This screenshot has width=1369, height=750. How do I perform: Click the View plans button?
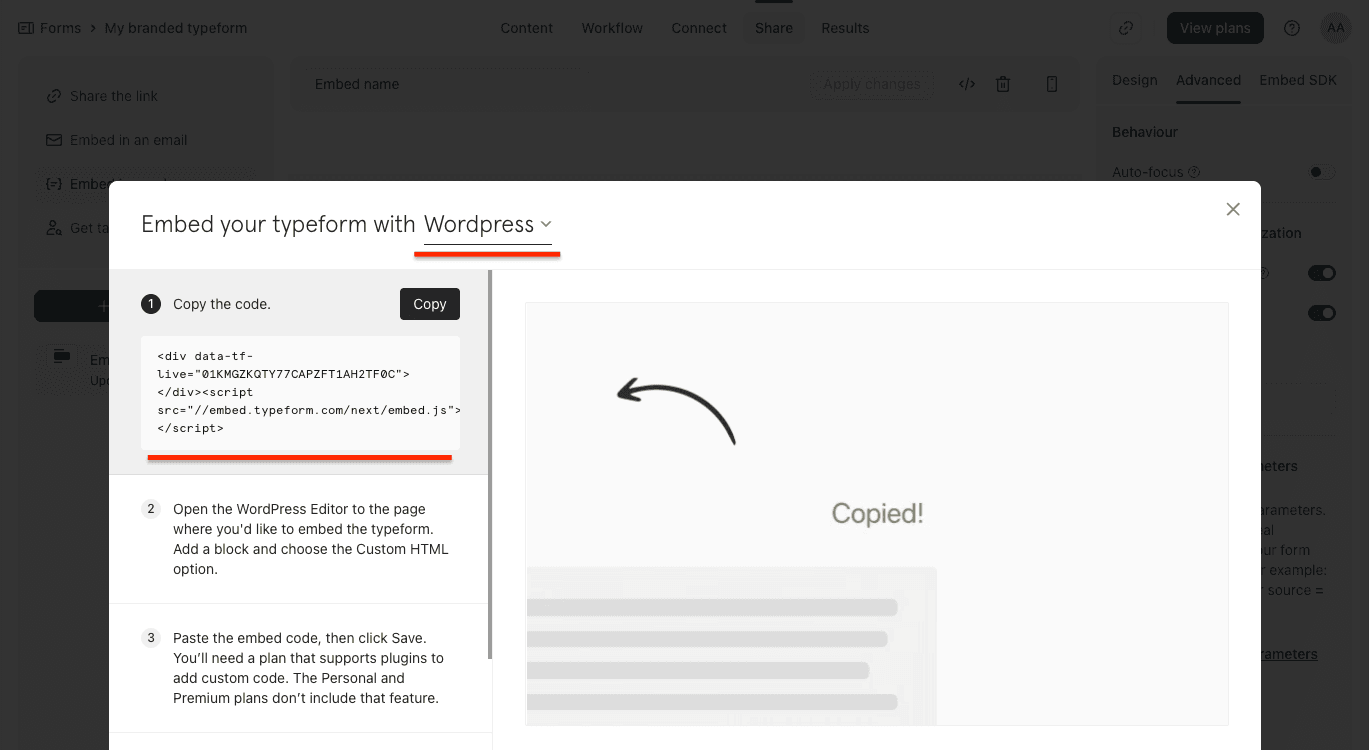pos(1215,27)
